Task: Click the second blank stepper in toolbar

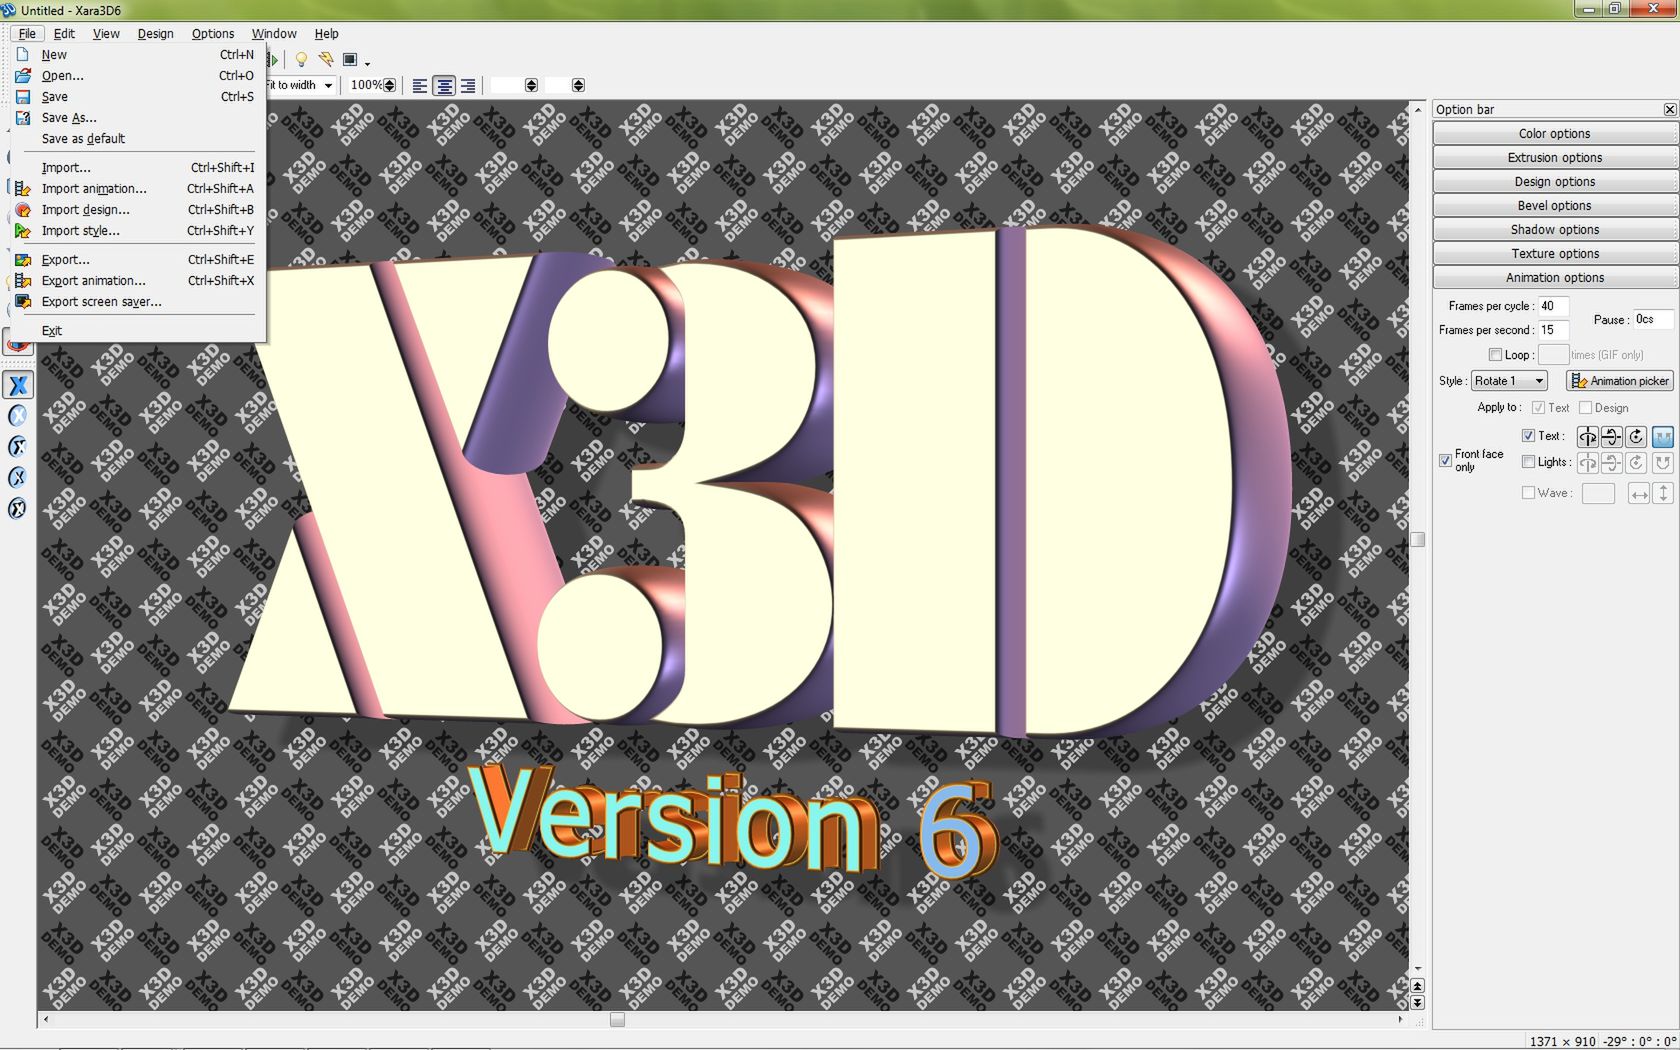Action: pos(578,86)
